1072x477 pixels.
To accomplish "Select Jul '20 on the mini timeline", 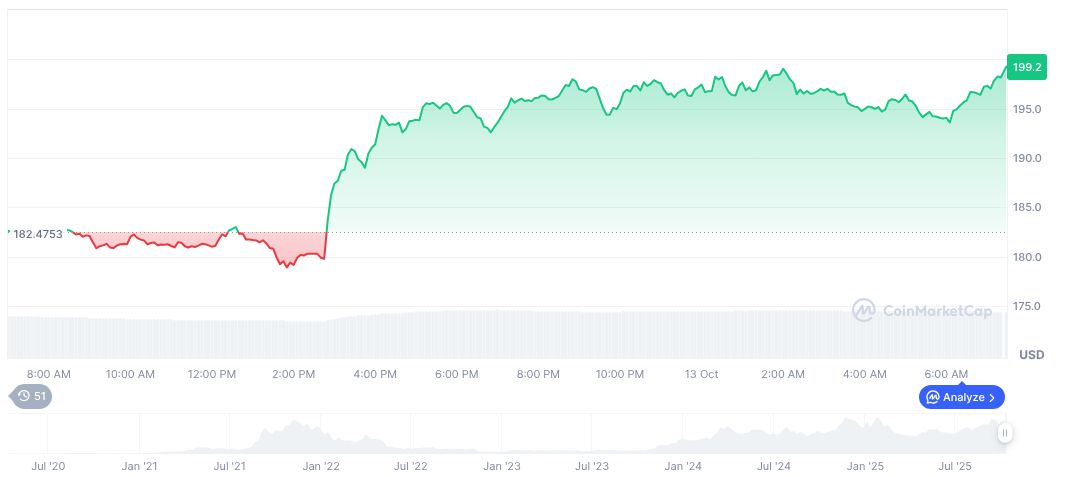I will point(49,466).
